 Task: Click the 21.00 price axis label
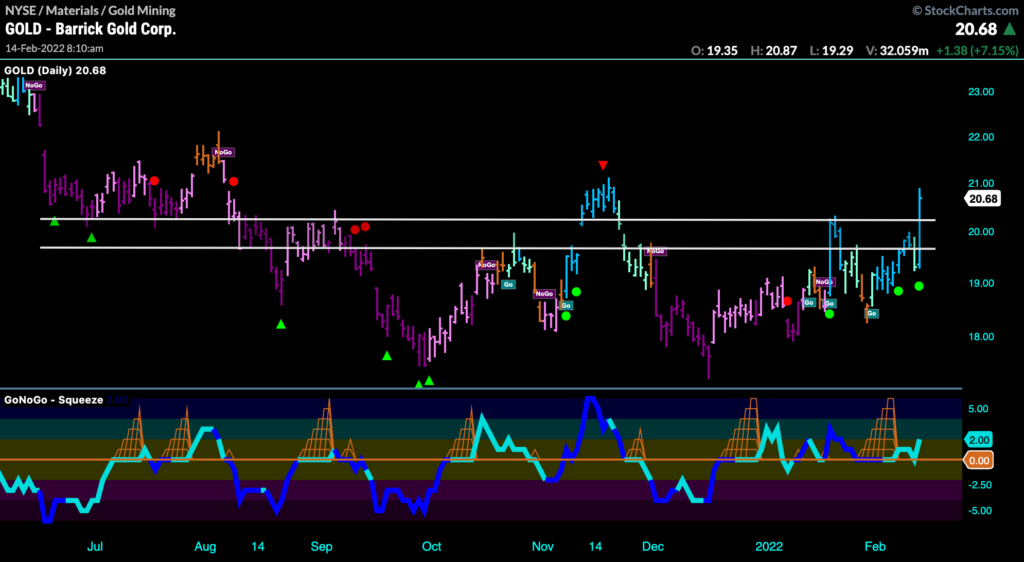pos(981,183)
